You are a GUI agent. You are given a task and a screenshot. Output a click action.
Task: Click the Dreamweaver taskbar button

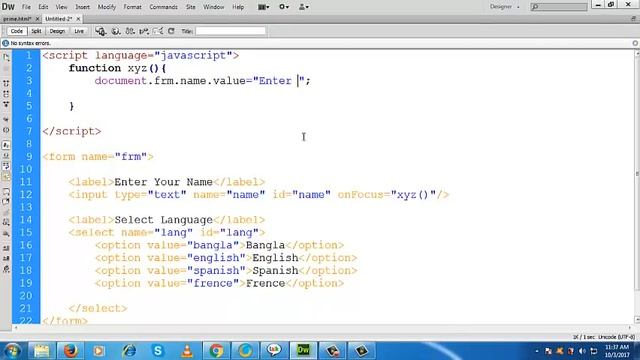[x=303, y=351]
